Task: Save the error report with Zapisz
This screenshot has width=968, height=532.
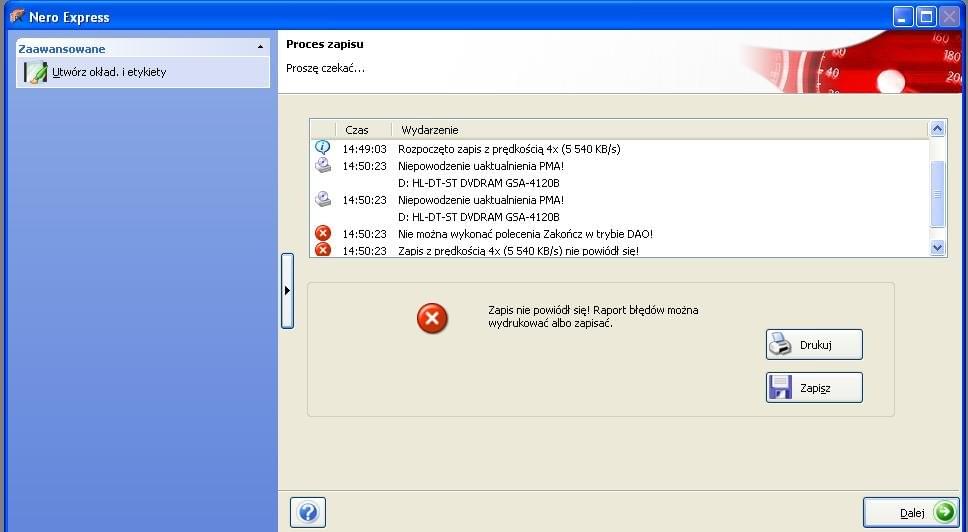Action: coord(814,388)
